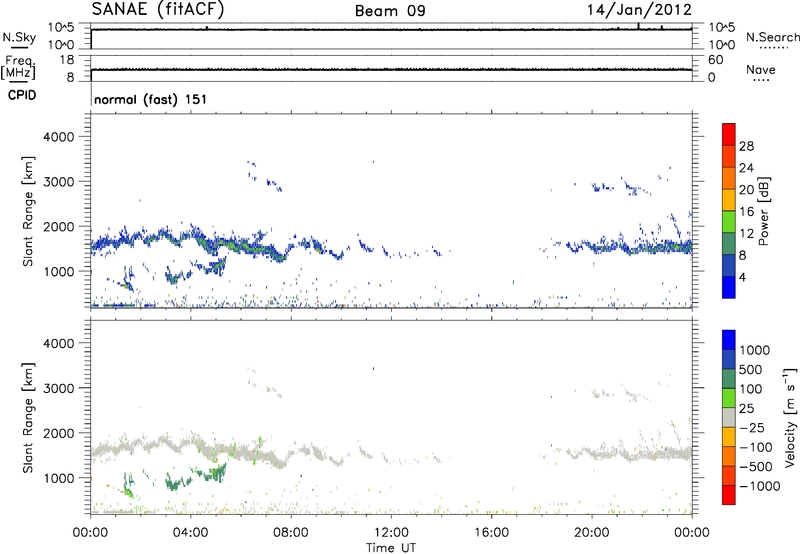The height and width of the screenshot is (554, 800).
Task: Click the 500 label on Velocity colorbar
Action: point(751,369)
